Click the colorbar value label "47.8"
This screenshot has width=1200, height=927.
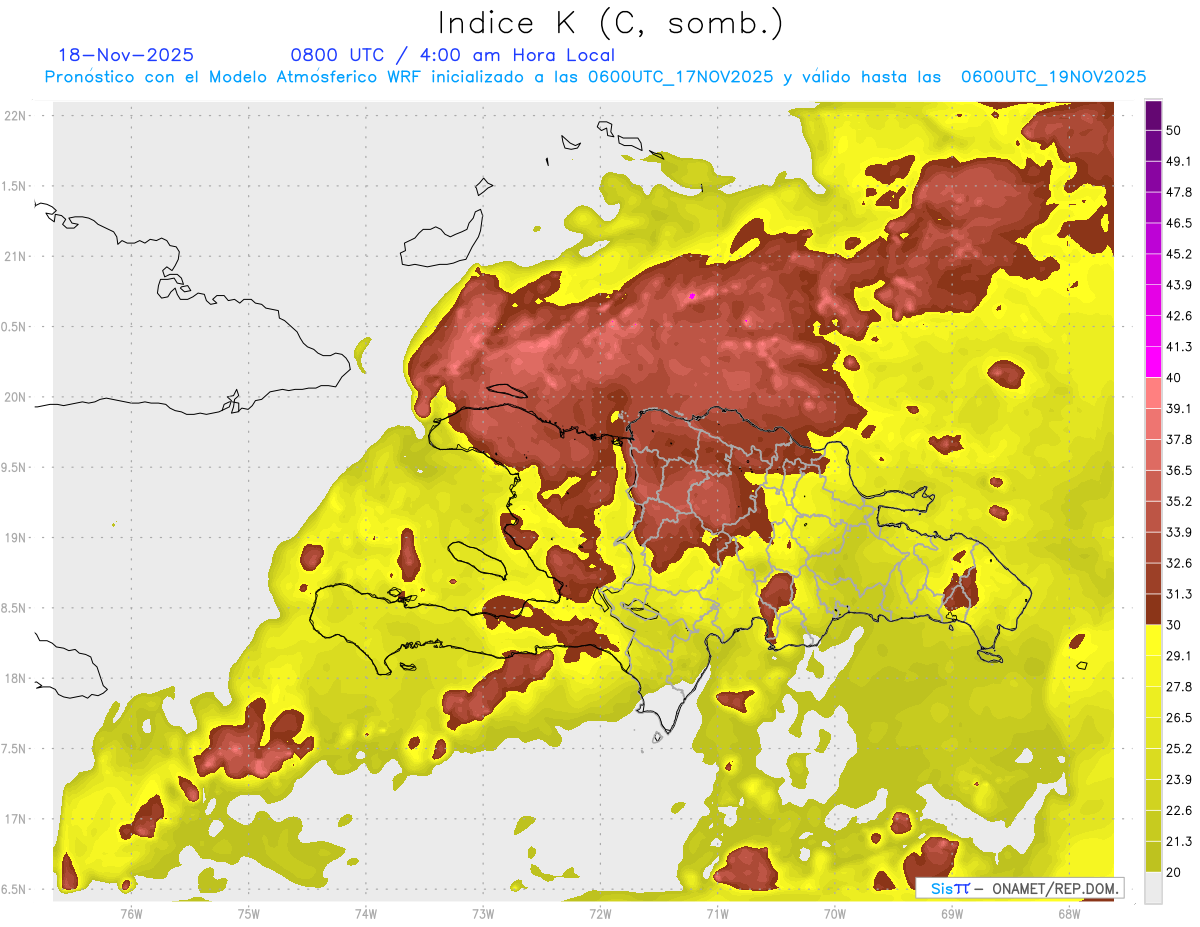point(1179,192)
